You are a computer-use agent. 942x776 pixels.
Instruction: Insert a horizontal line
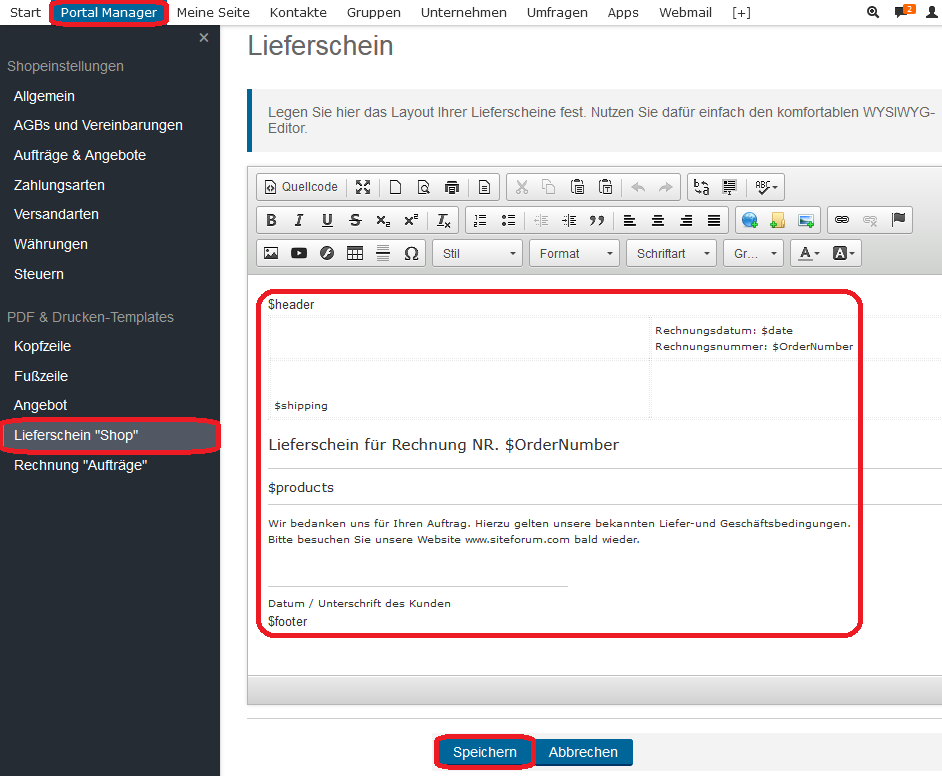383,253
